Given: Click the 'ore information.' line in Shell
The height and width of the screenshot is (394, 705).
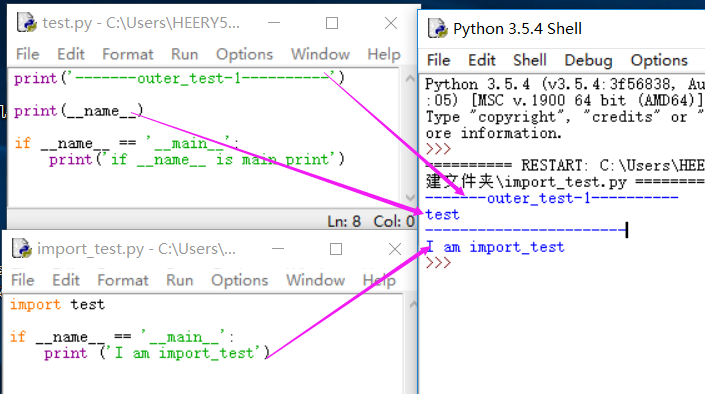Looking at the screenshot, I should (x=494, y=133).
